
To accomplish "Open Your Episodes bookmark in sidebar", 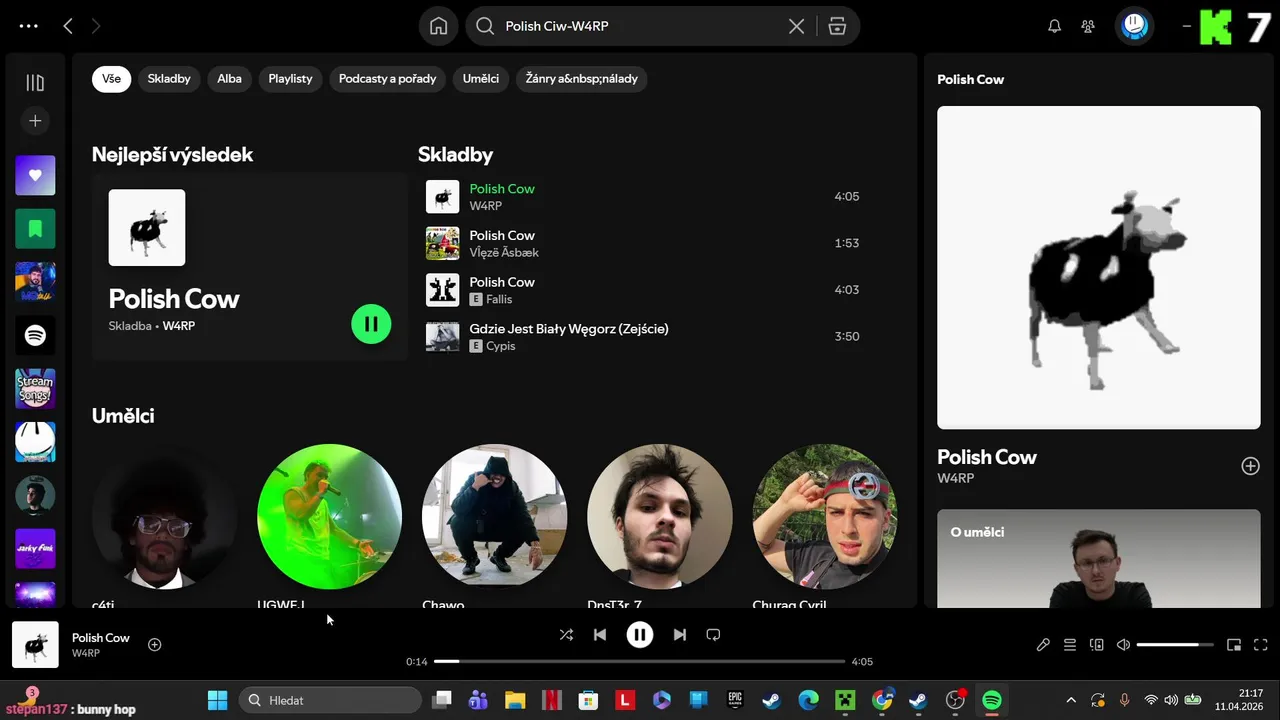I will [x=35, y=229].
